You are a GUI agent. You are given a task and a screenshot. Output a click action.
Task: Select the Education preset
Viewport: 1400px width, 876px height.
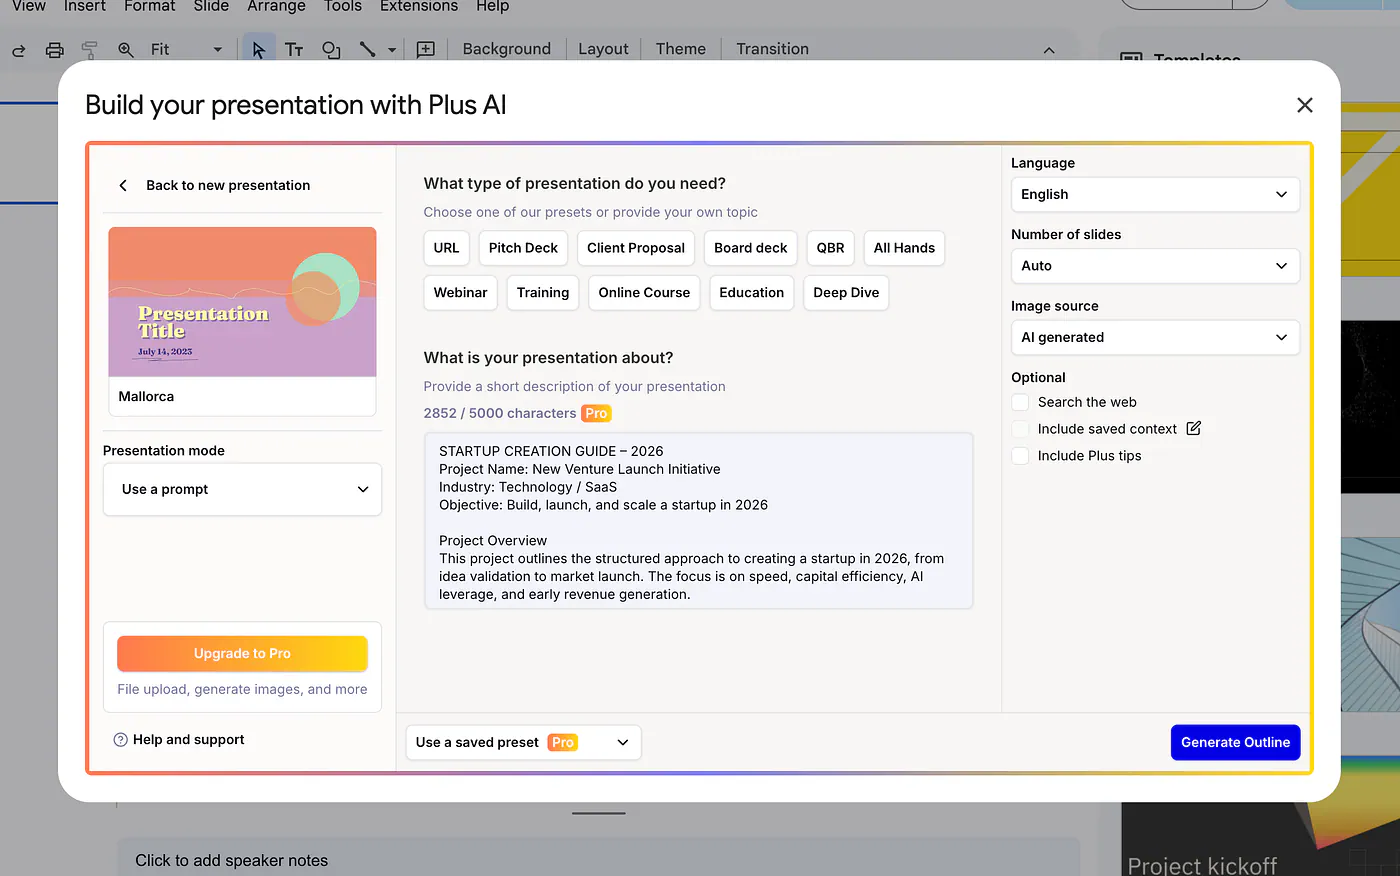coord(751,293)
